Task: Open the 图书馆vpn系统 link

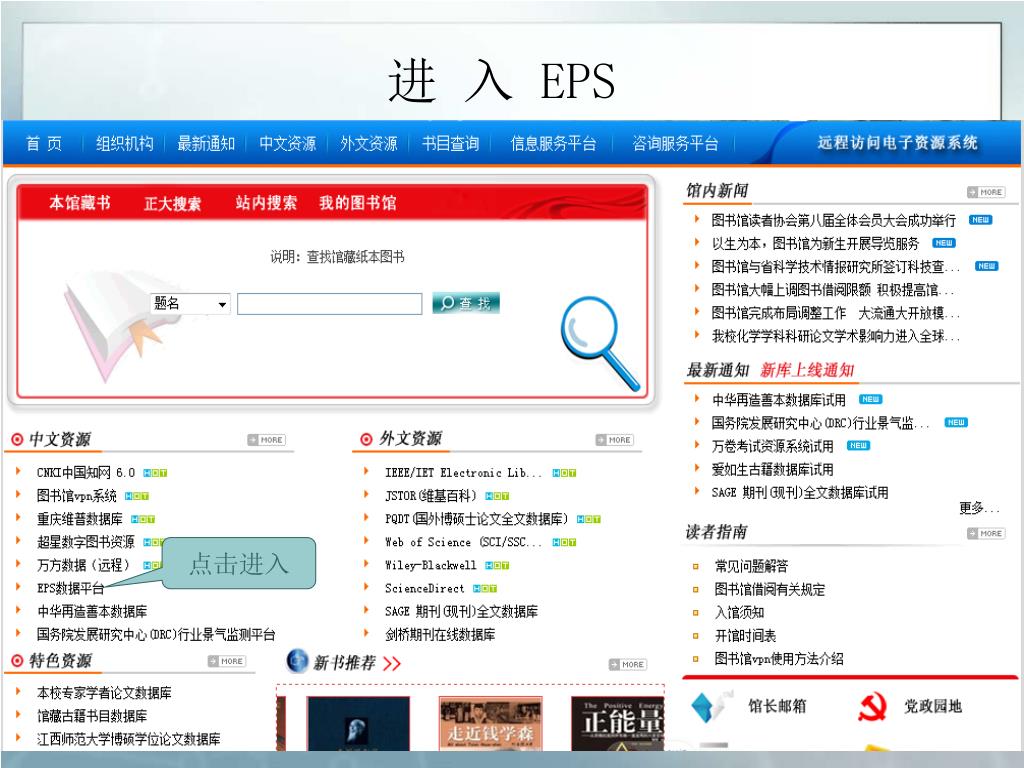Action: pyautogui.click(x=76, y=496)
